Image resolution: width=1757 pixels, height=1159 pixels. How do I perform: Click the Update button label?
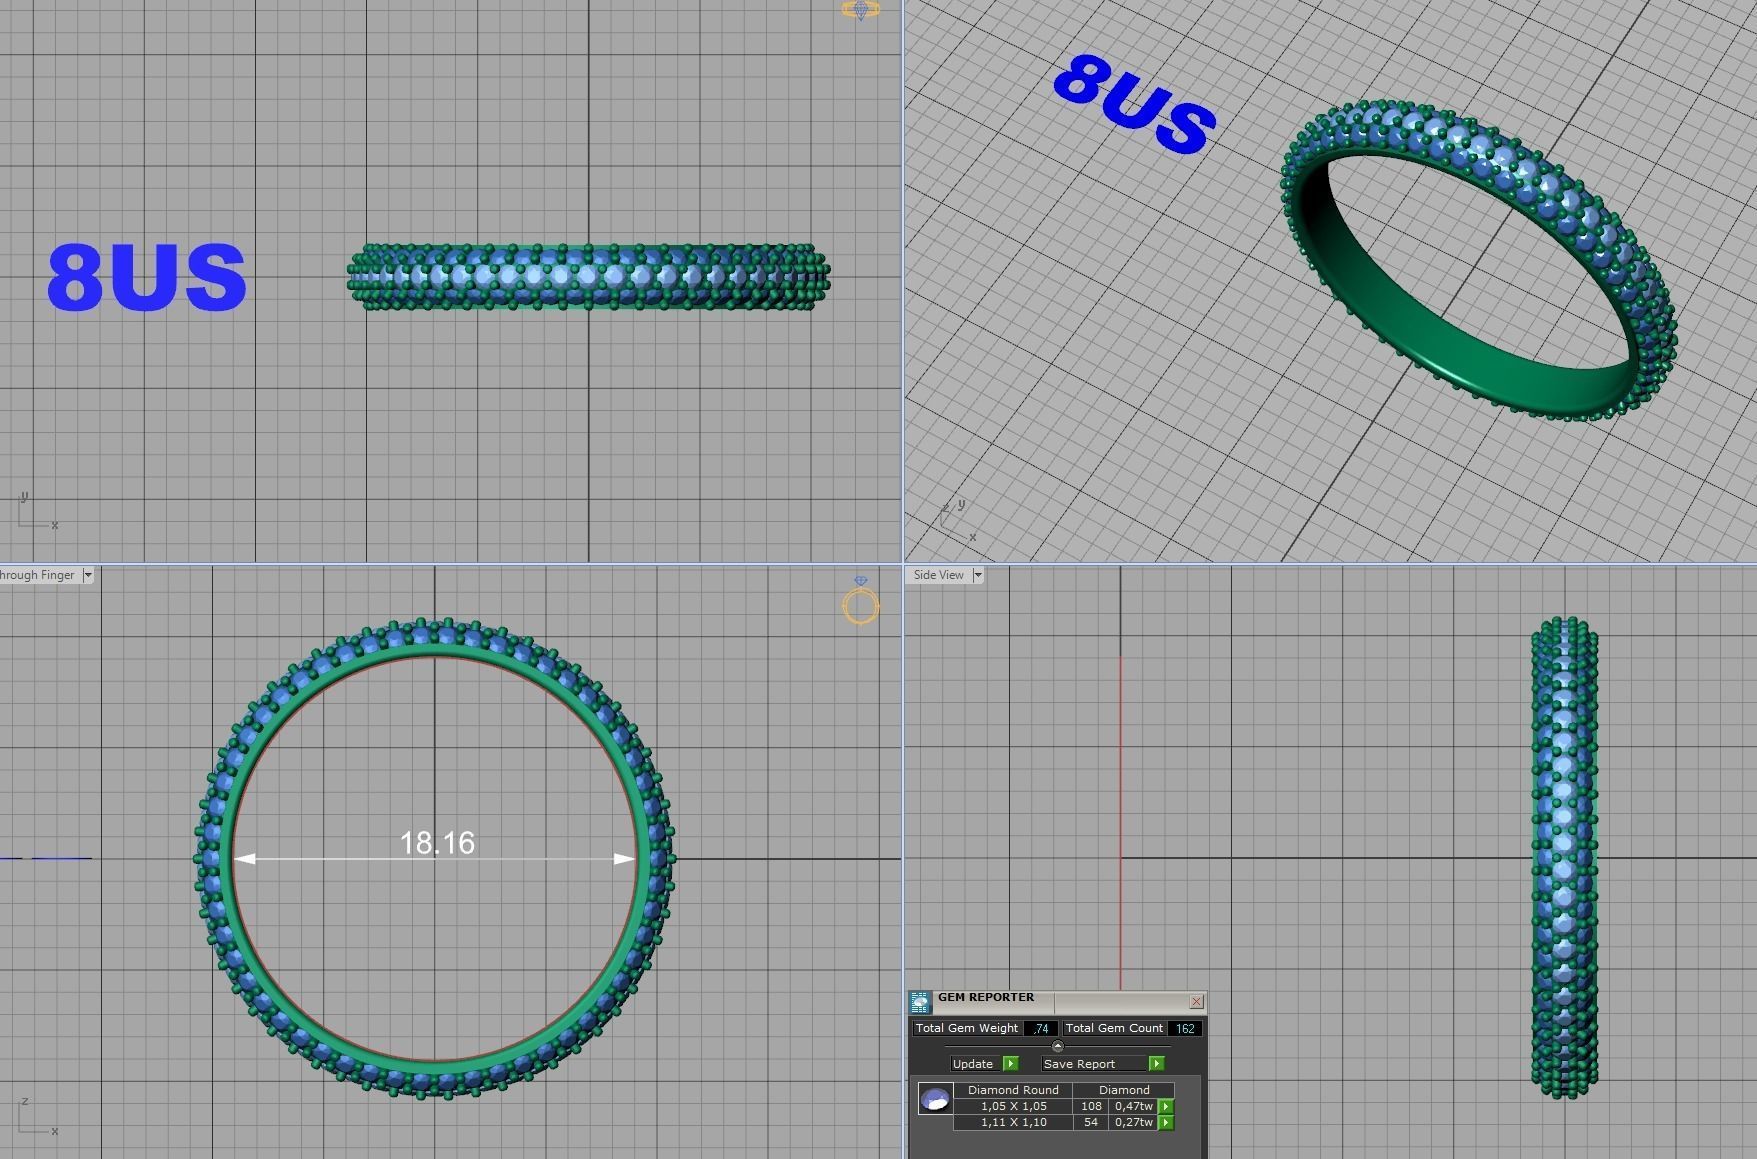coord(973,1064)
